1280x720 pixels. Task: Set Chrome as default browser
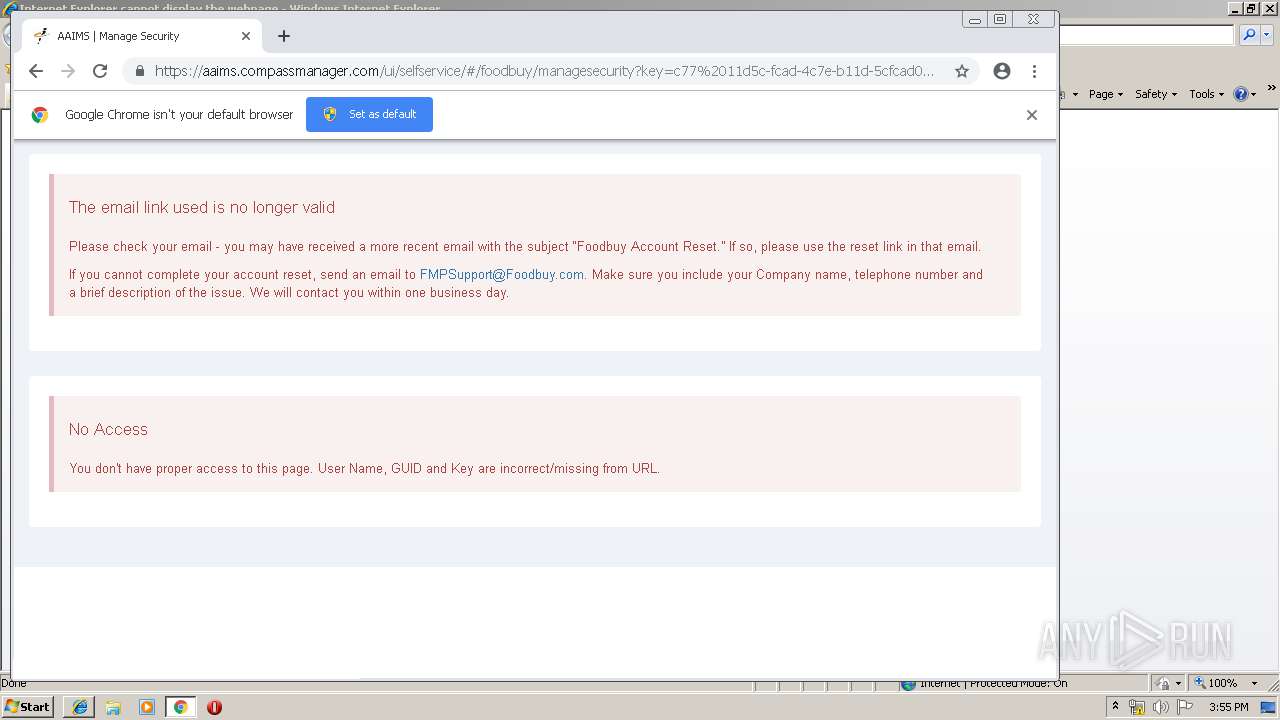tap(369, 114)
